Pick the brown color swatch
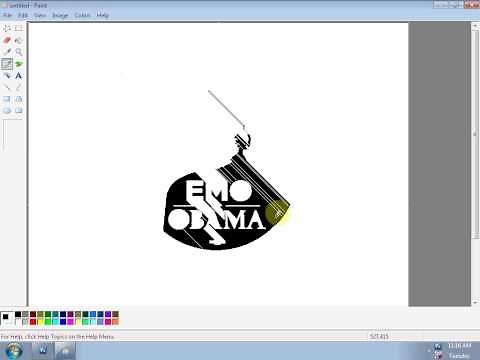This screenshot has width=480, height=360. tap(115, 314)
